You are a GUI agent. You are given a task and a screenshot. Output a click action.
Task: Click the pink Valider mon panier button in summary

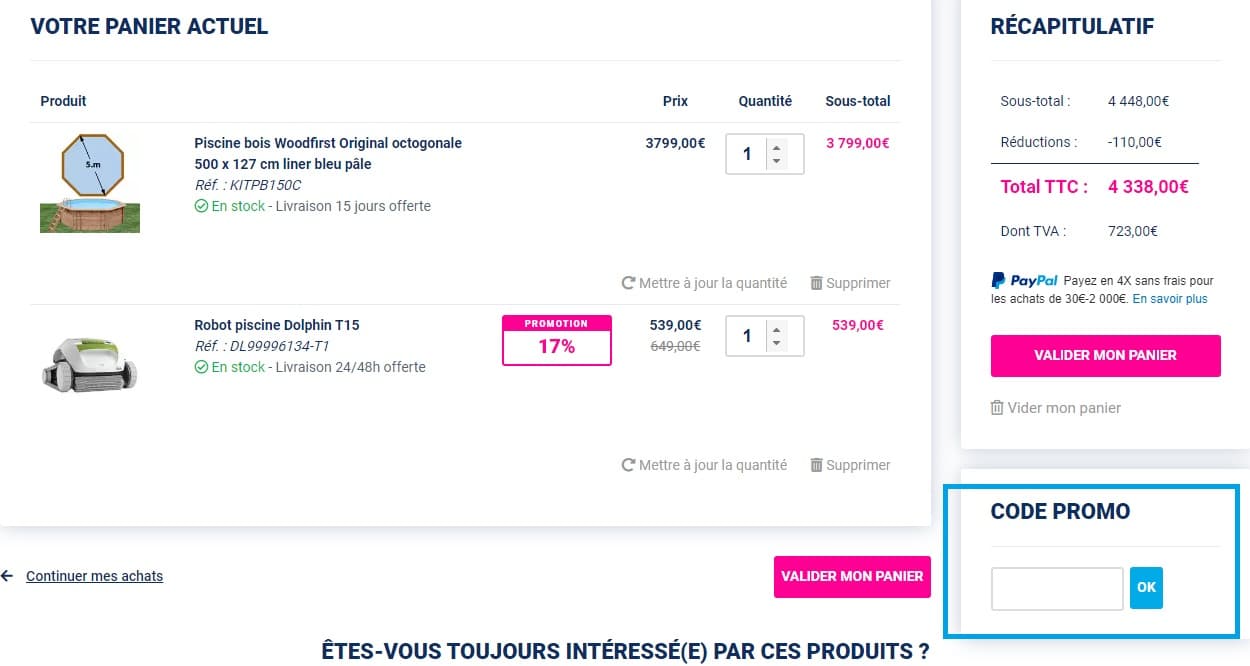pos(1105,356)
